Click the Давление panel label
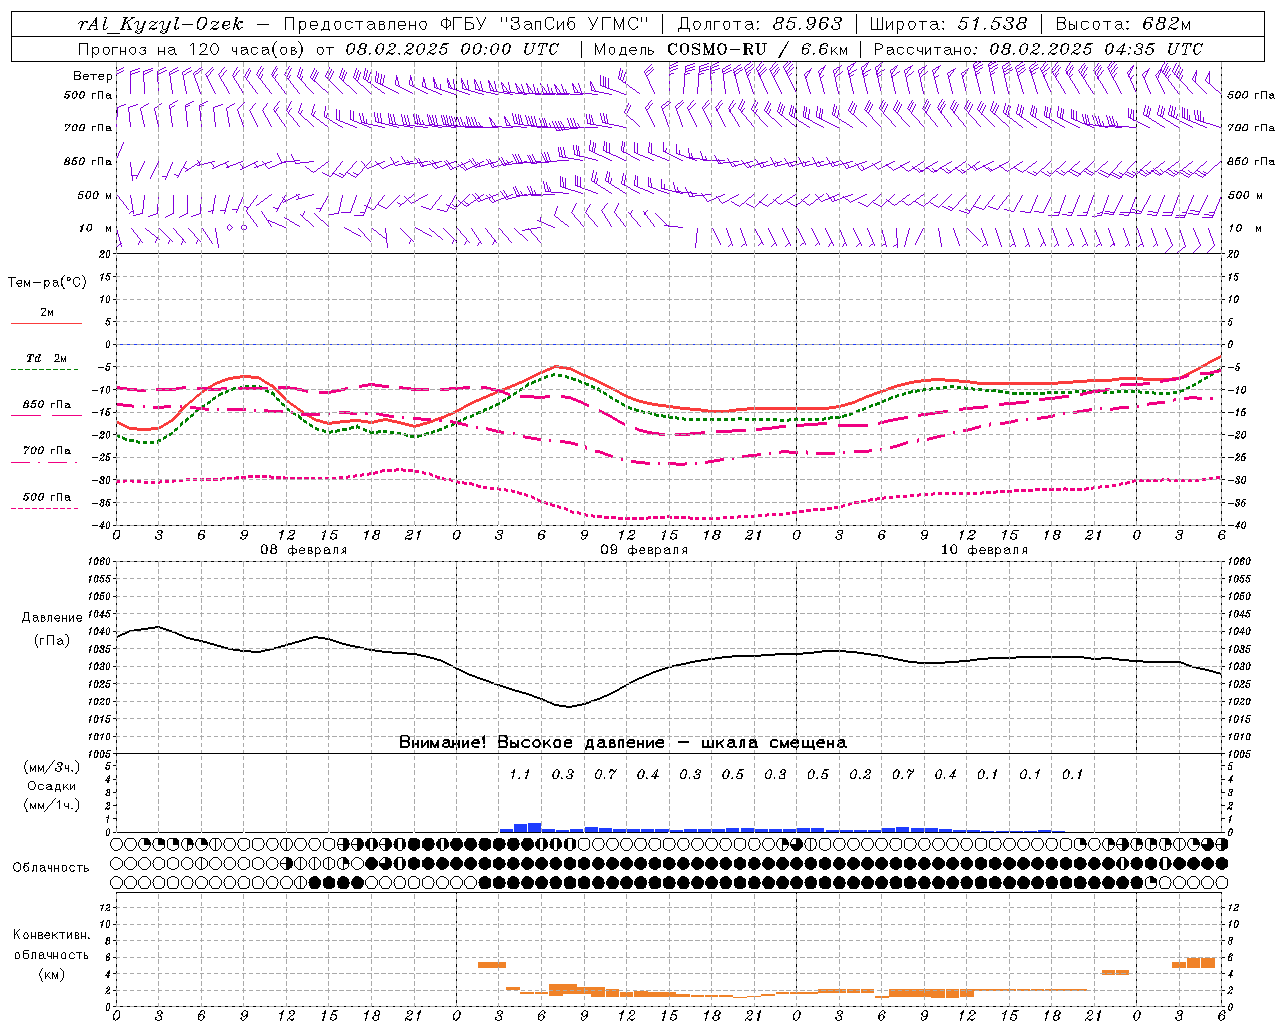1280x1024 pixels. 52,618
